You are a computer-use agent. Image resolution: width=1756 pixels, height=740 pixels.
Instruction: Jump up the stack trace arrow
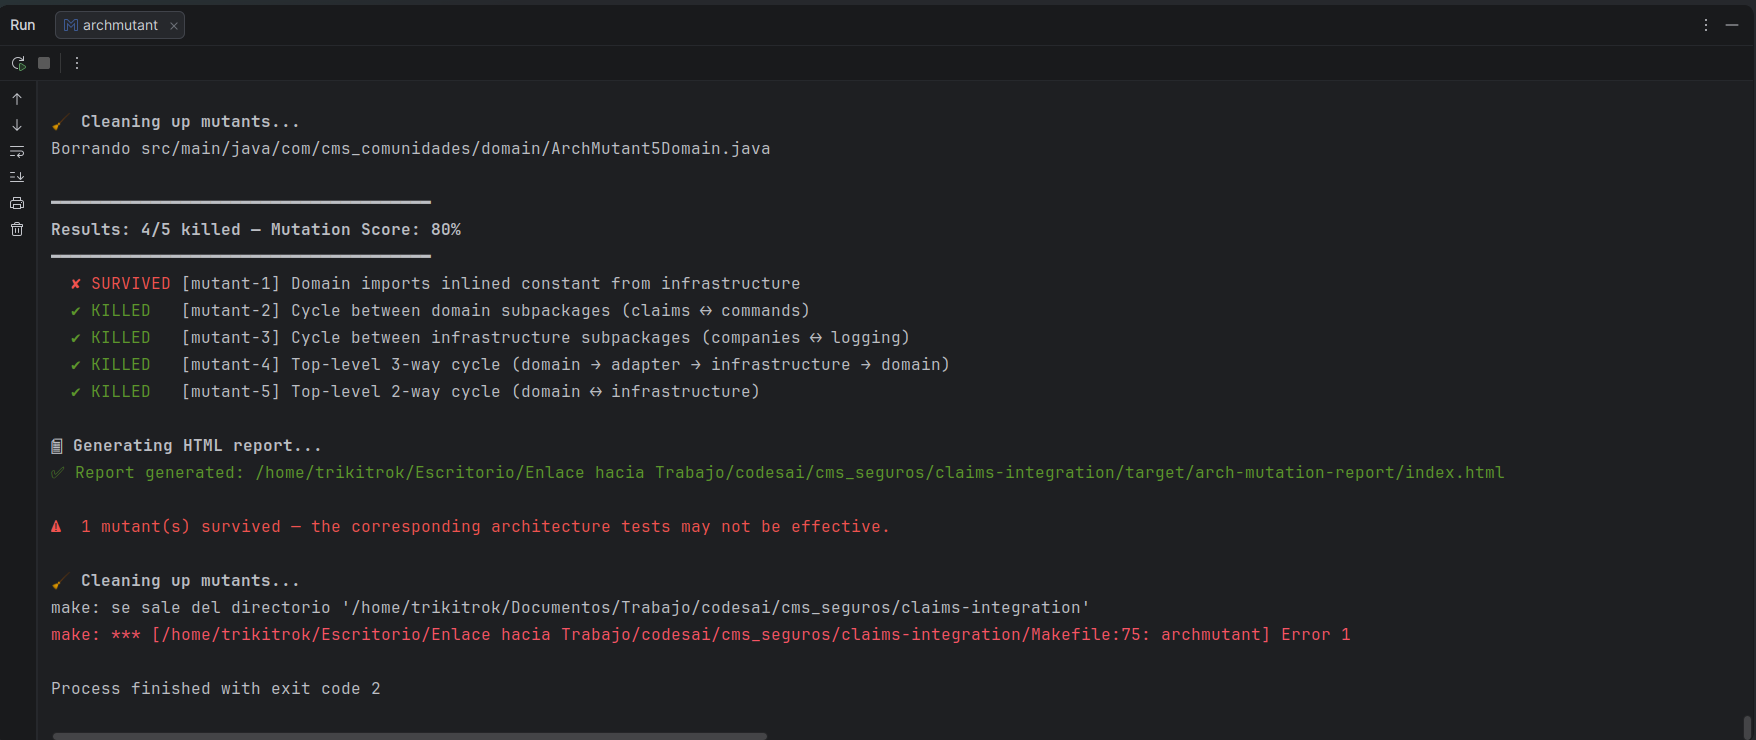click(17, 99)
